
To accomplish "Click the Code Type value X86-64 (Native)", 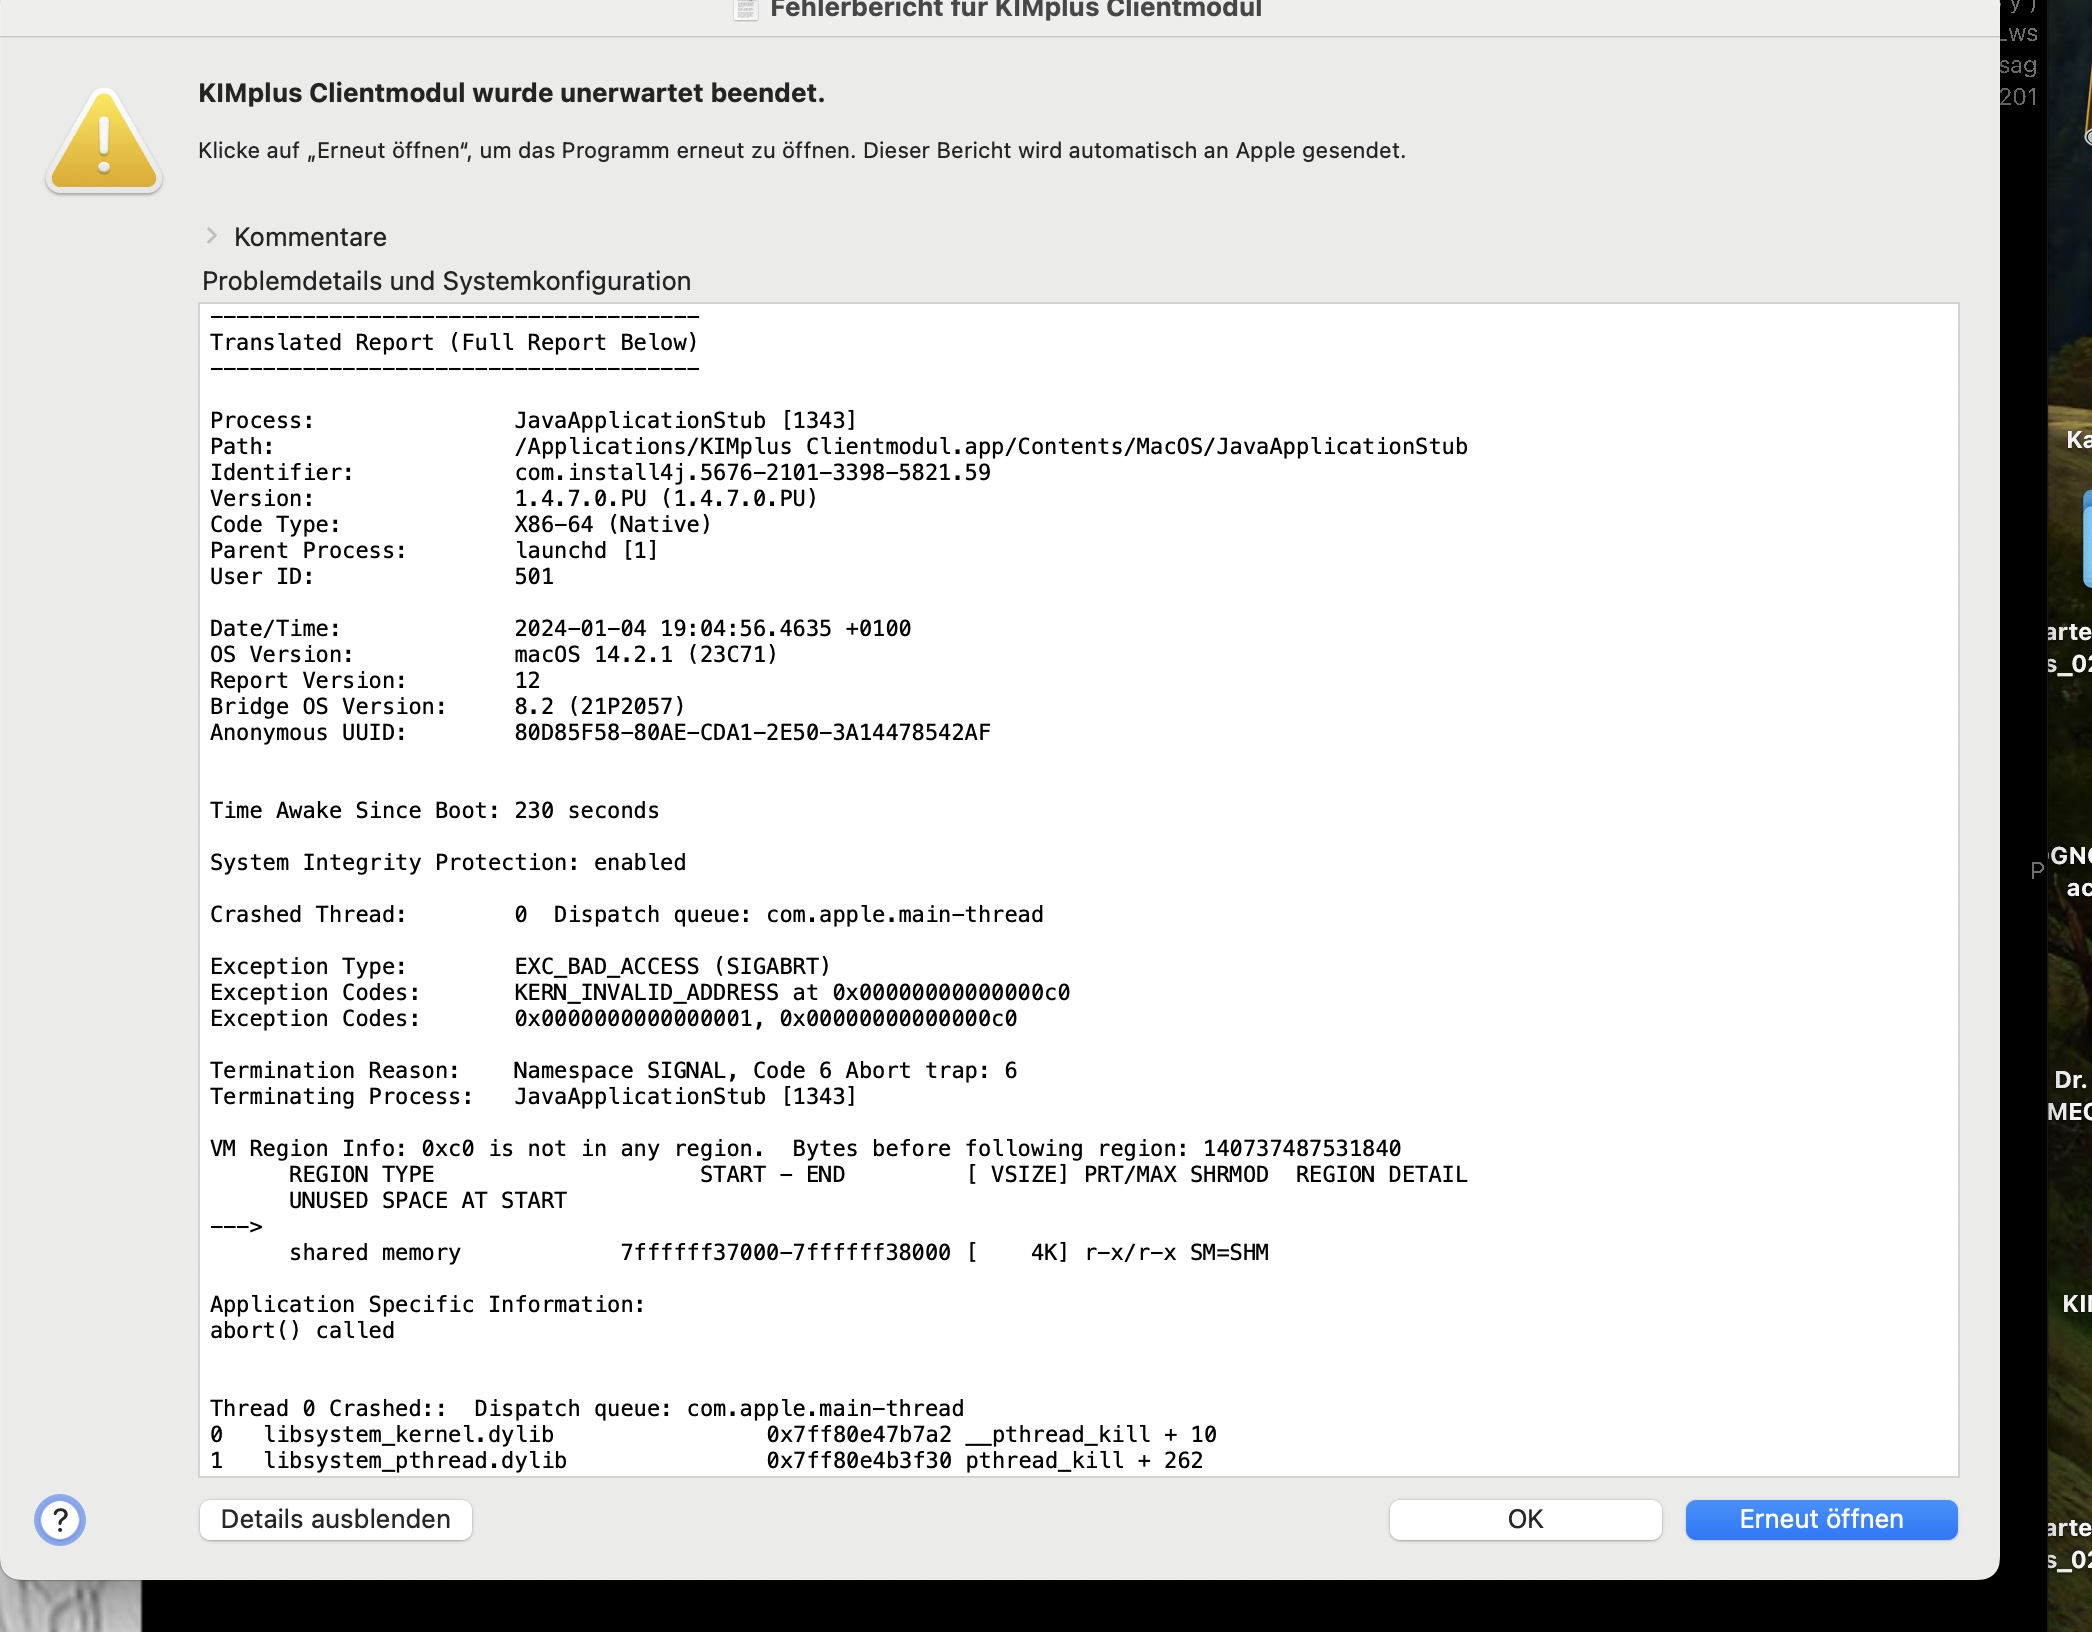I will (613, 524).
